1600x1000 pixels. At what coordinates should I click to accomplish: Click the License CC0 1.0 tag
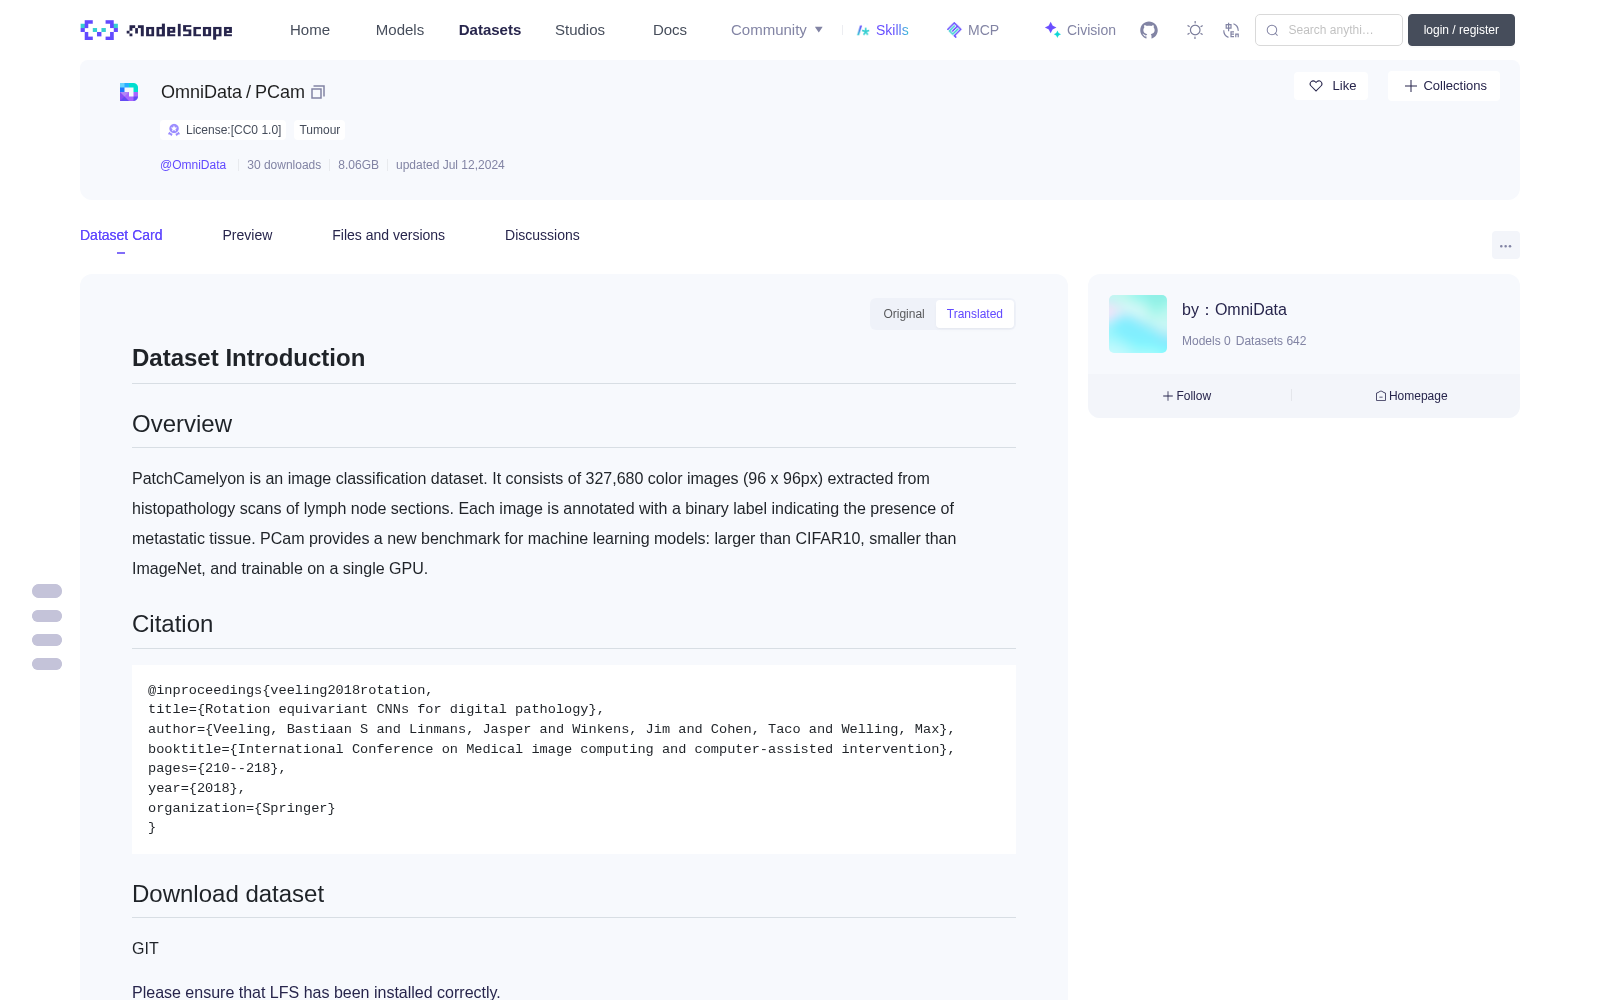(224, 130)
